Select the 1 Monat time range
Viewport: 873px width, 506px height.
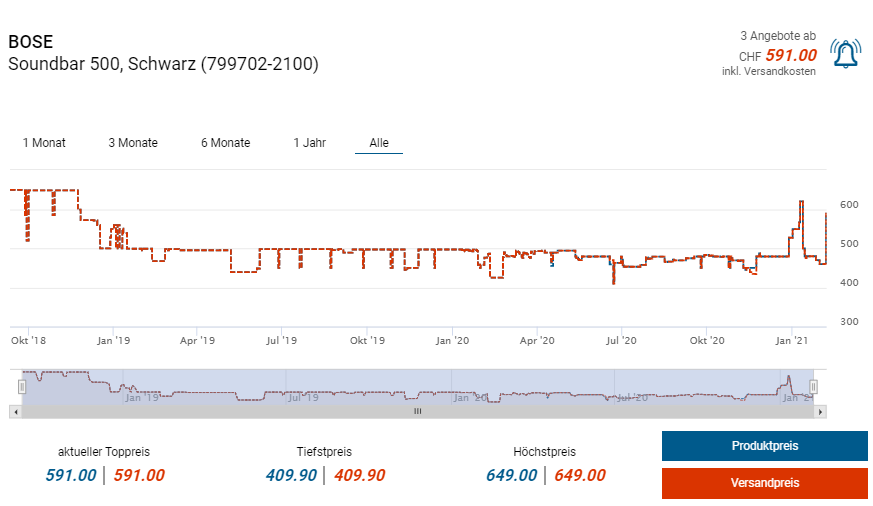[44, 143]
